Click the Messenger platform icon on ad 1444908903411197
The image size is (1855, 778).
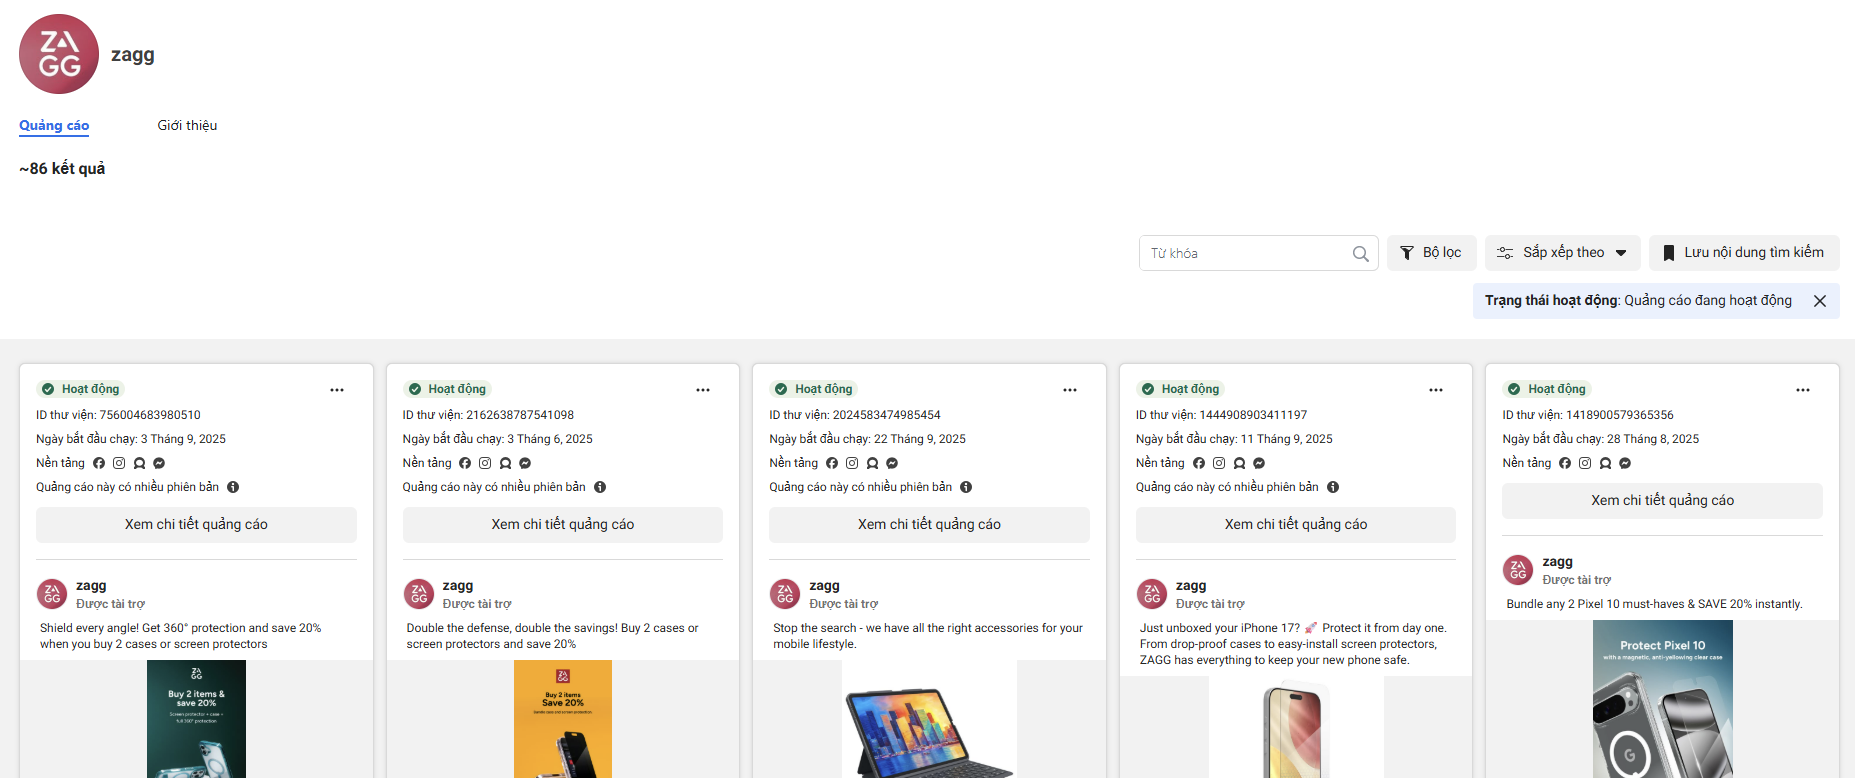pos(1259,463)
